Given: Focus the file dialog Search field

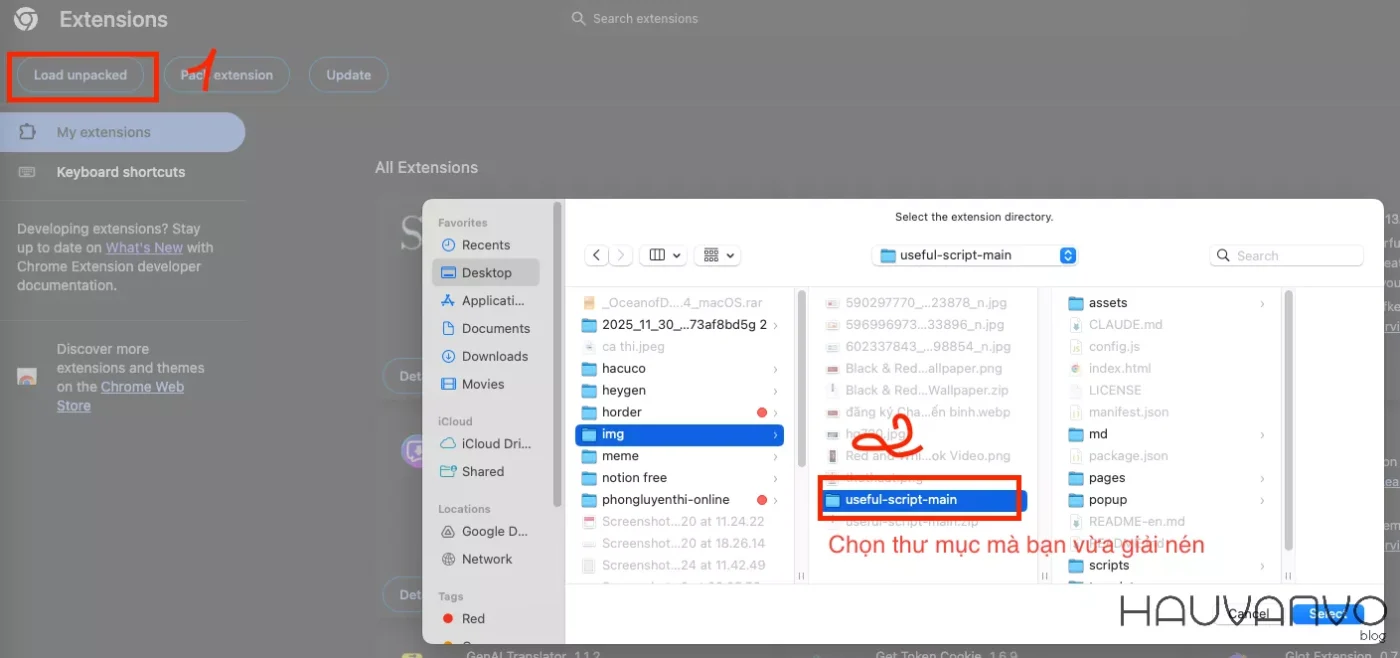Looking at the screenshot, I should (x=1287, y=255).
